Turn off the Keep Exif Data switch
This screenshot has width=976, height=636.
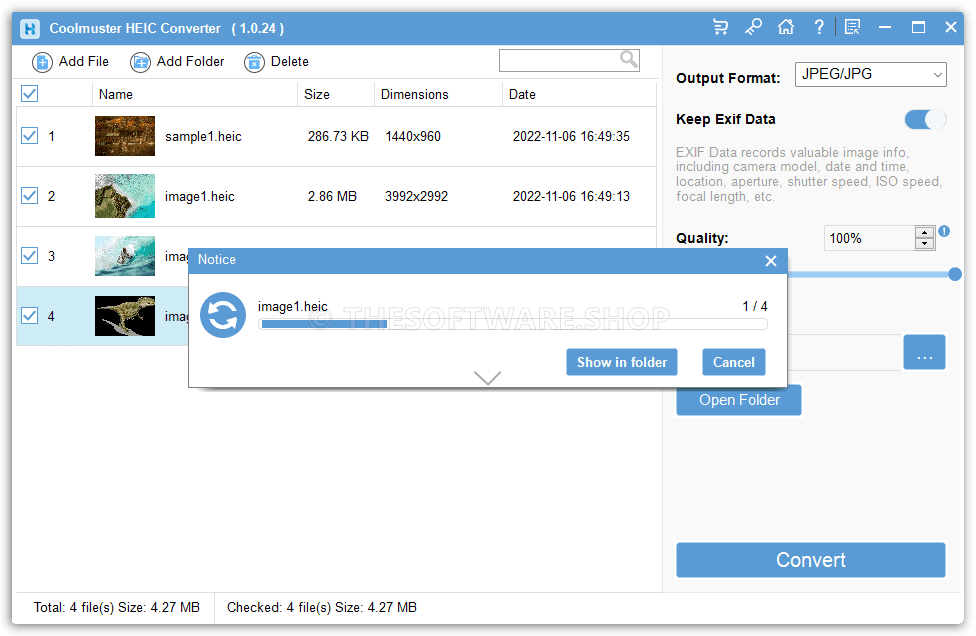click(x=925, y=119)
